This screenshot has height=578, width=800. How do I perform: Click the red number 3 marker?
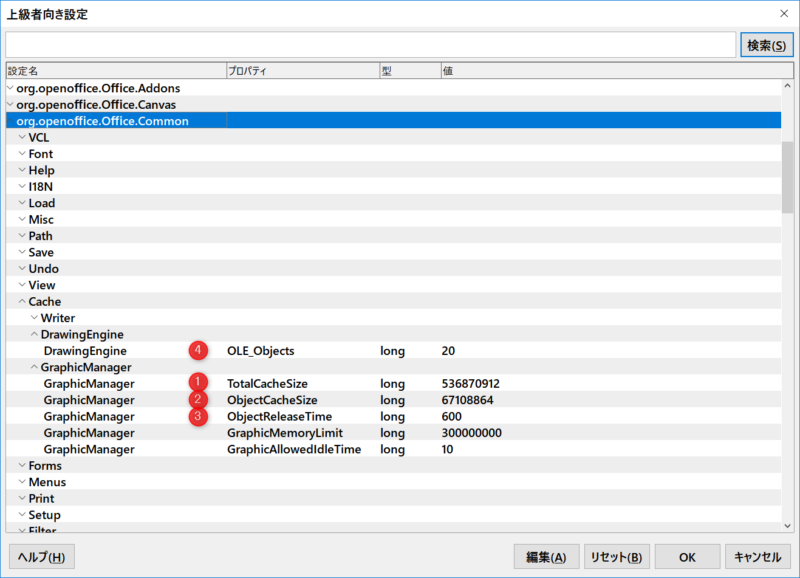198,416
